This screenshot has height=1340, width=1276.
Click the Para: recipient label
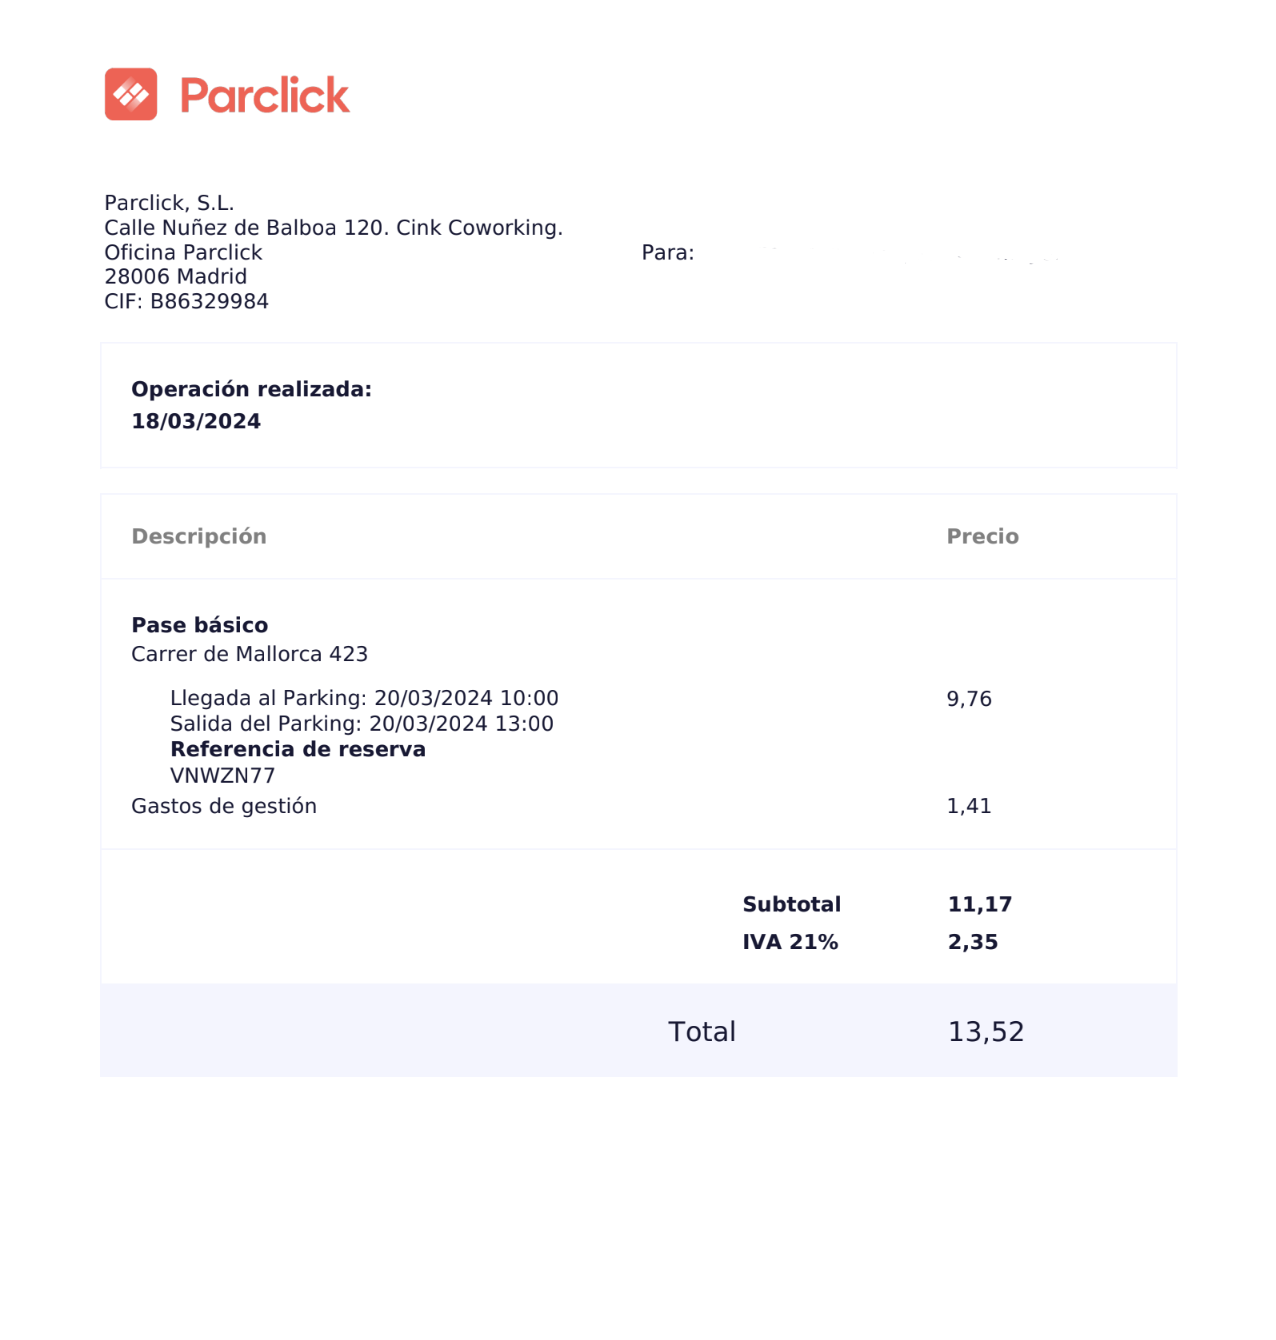tap(668, 253)
